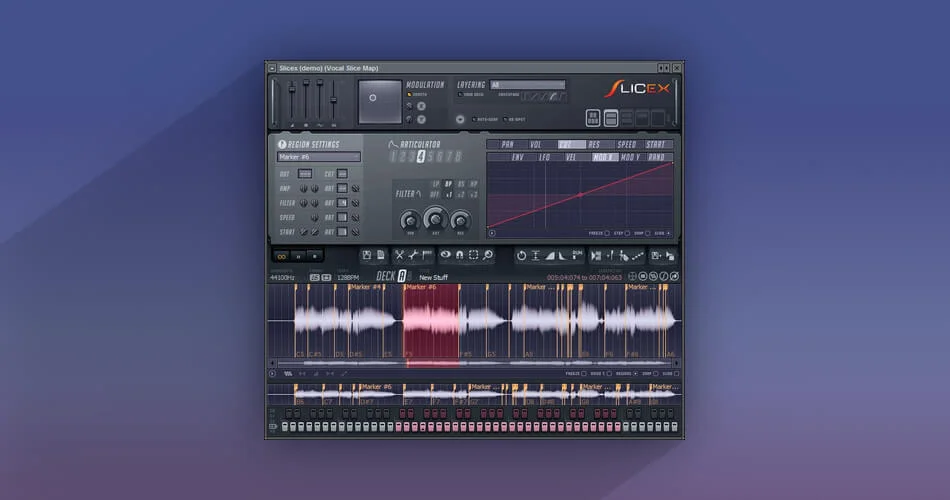Click the pause transport button
Image resolution: width=950 pixels, height=500 pixels.
(x=298, y=256)
